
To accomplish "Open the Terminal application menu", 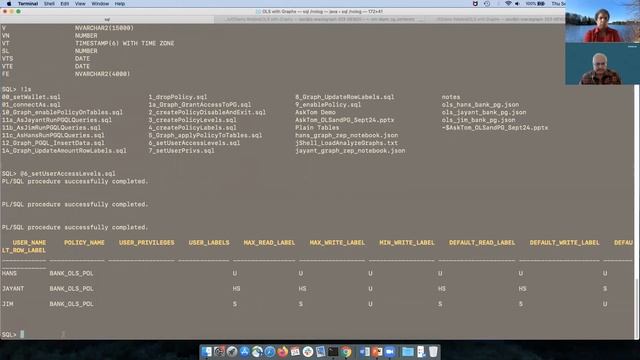I will coord(28,3).
